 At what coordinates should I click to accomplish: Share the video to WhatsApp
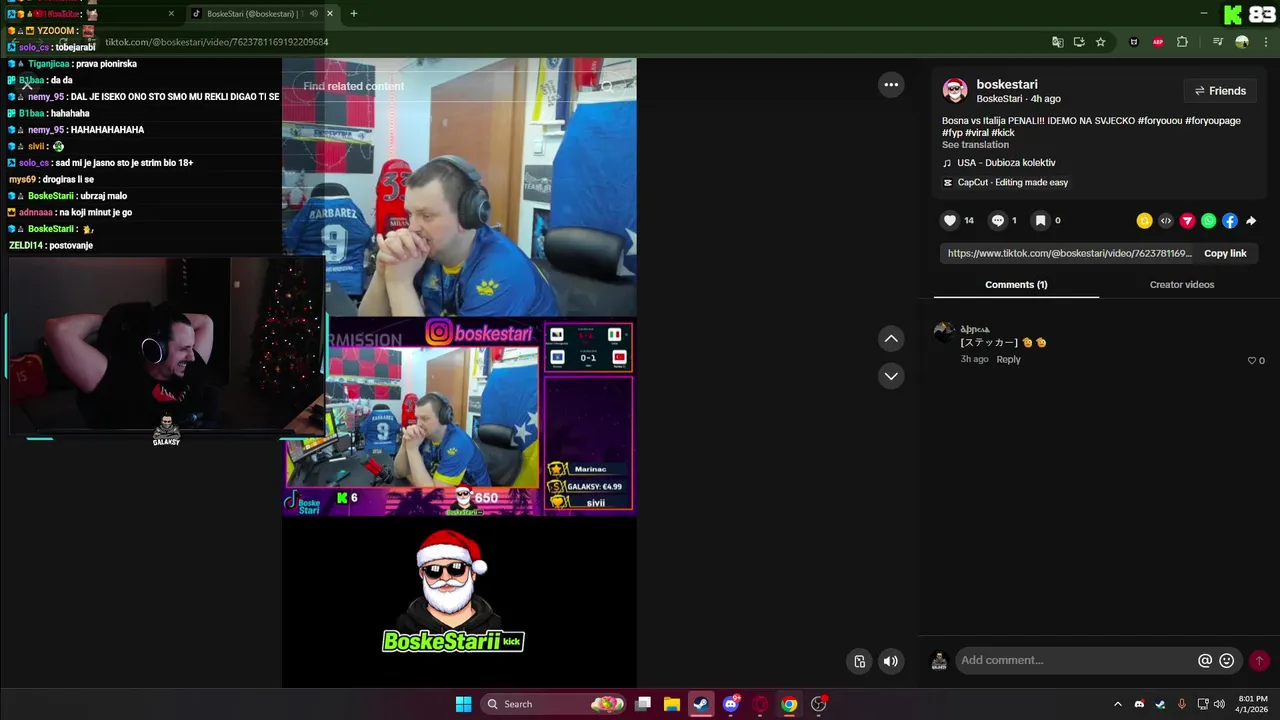pyautogui.click(x=1209, y=221)
